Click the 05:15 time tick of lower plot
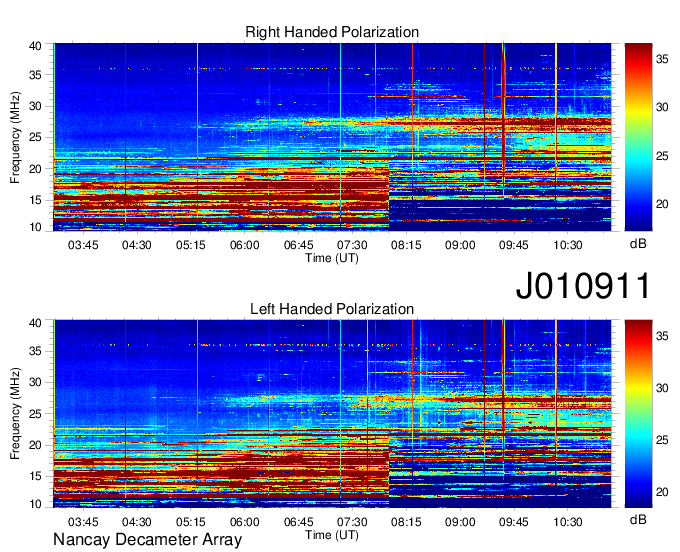This screenshot has height=552, width=680. click(x=190, y=522)
